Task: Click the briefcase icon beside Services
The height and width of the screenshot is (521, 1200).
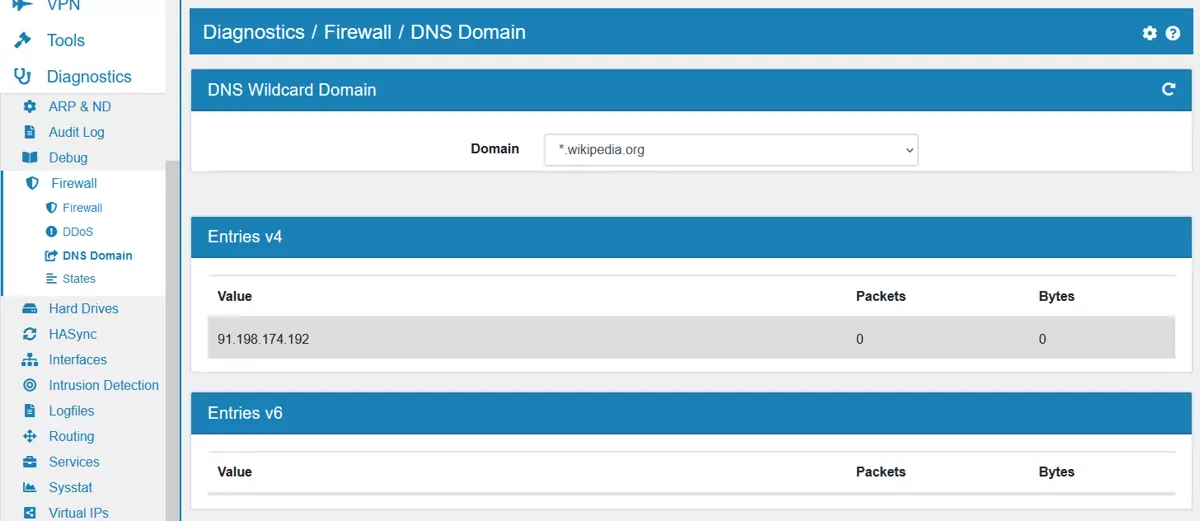Action: pyautogui.click(x=30, y=462)
